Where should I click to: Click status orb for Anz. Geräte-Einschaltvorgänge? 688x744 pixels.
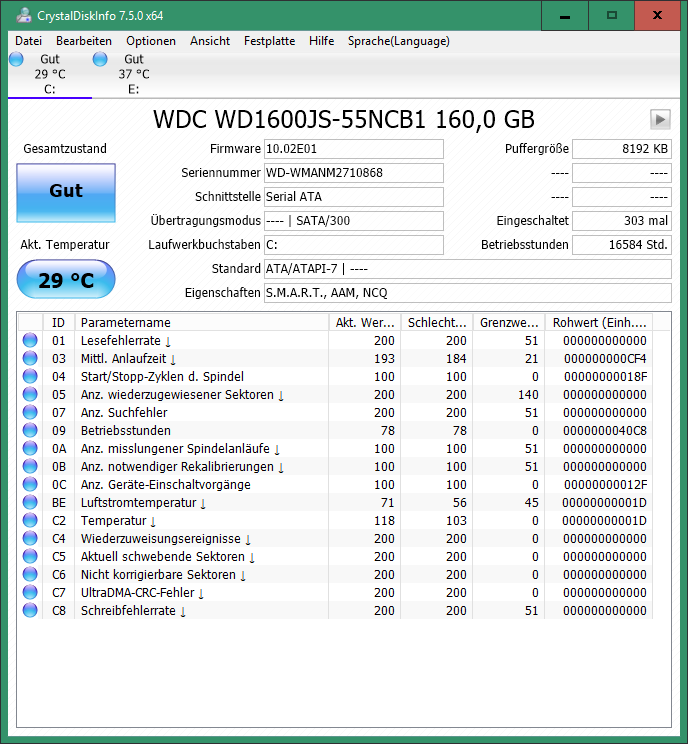30,484
